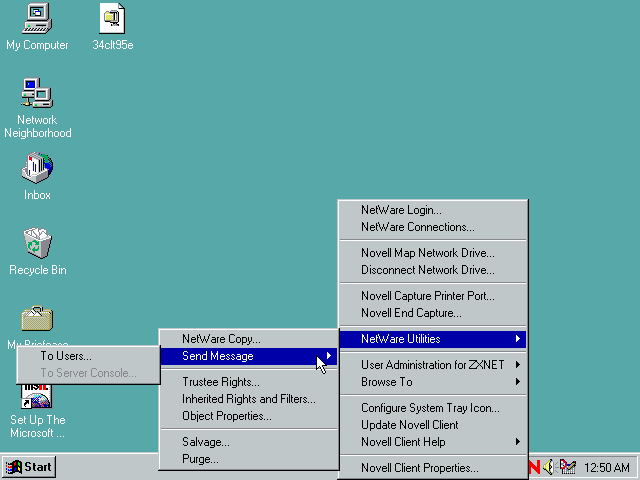Choose Novell Capture Printer Port...

click(x=433, y=296)
